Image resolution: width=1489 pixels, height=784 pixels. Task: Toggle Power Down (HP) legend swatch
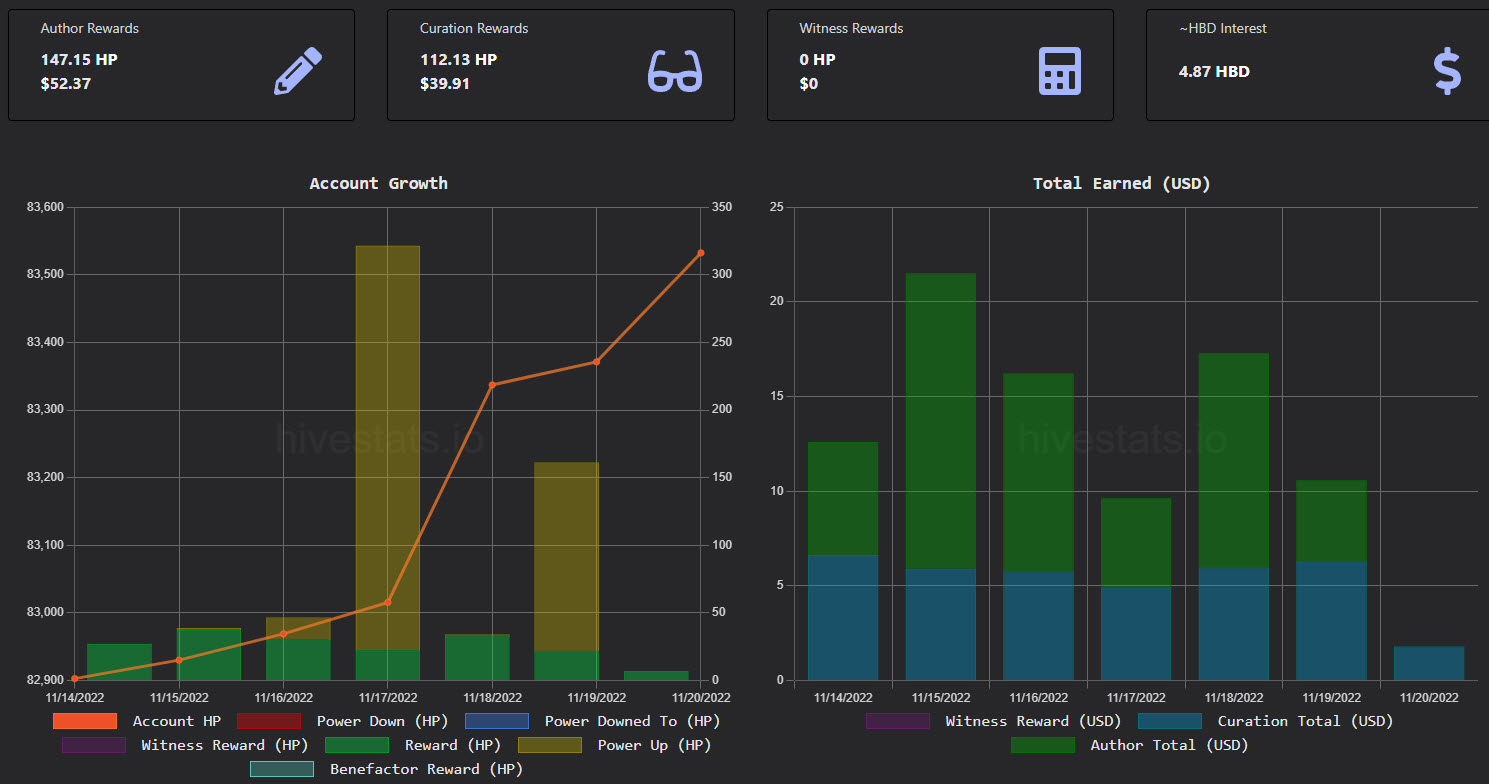(x=269, y=721)
